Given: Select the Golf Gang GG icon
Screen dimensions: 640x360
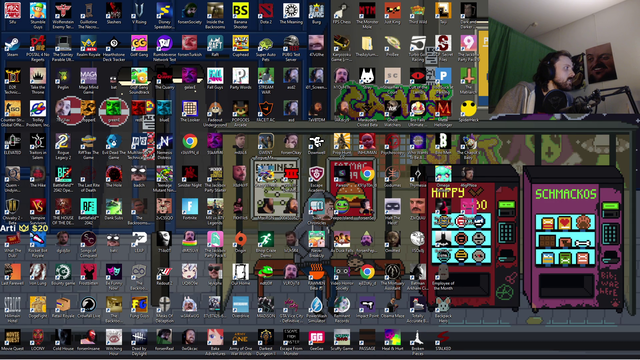Looking at the screenshot, I should pos(139,43).
